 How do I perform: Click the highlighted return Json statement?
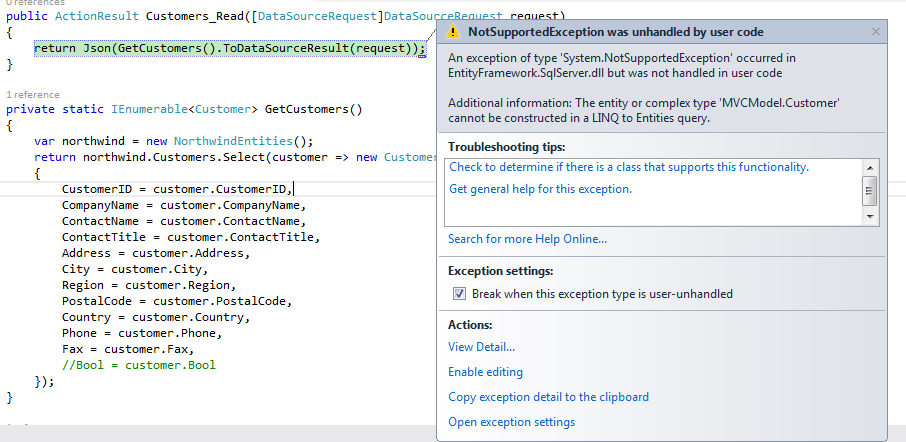pyautogui.click(x=229, y=48)
